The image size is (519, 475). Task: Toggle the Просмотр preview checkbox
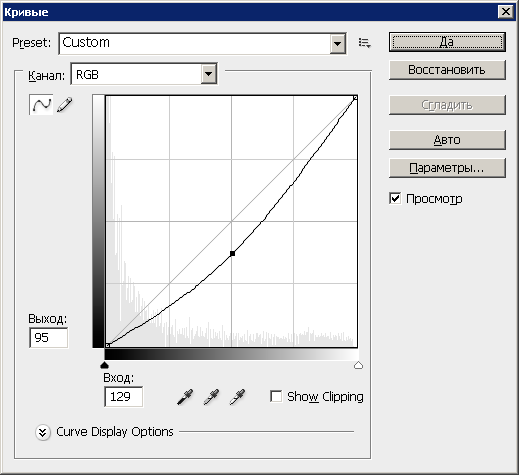point(395,198)
